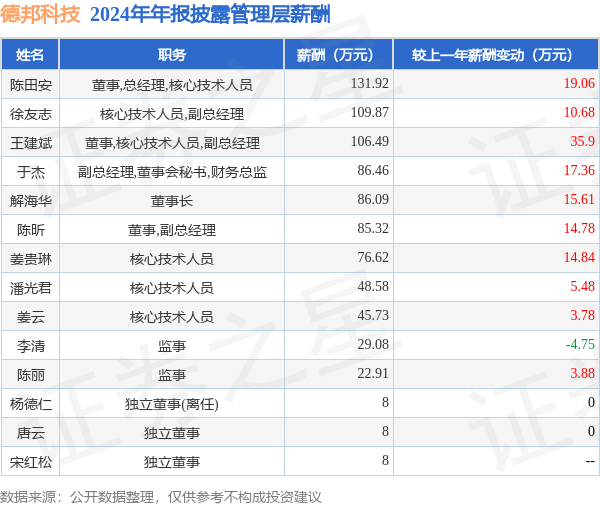The height and width of the screenshot is (506, 600).
Task: Click 独立董事 in 宋红松 row
Action: (x=172, y=462)
